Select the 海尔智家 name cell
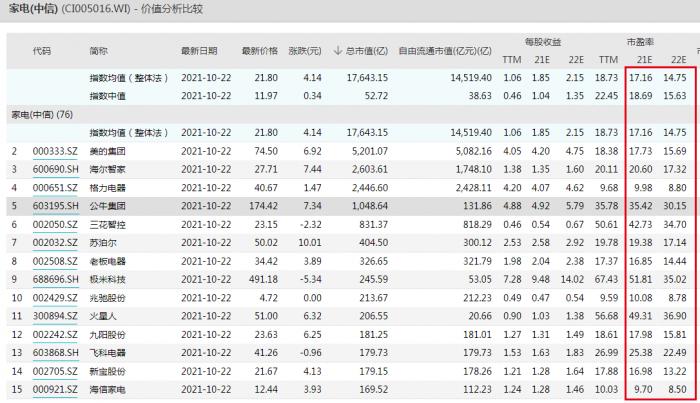This screenshot has width=700, height=403. point(108,170)
